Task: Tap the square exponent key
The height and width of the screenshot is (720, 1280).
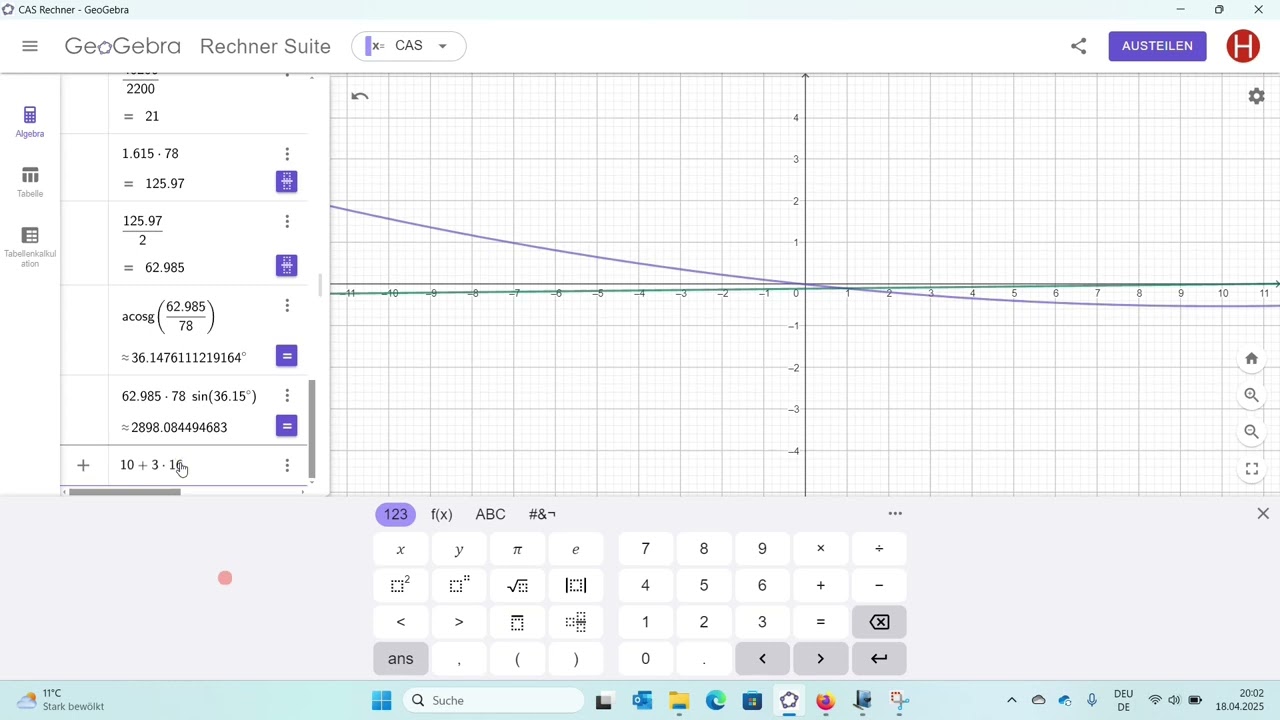Action: pos(401,585)
